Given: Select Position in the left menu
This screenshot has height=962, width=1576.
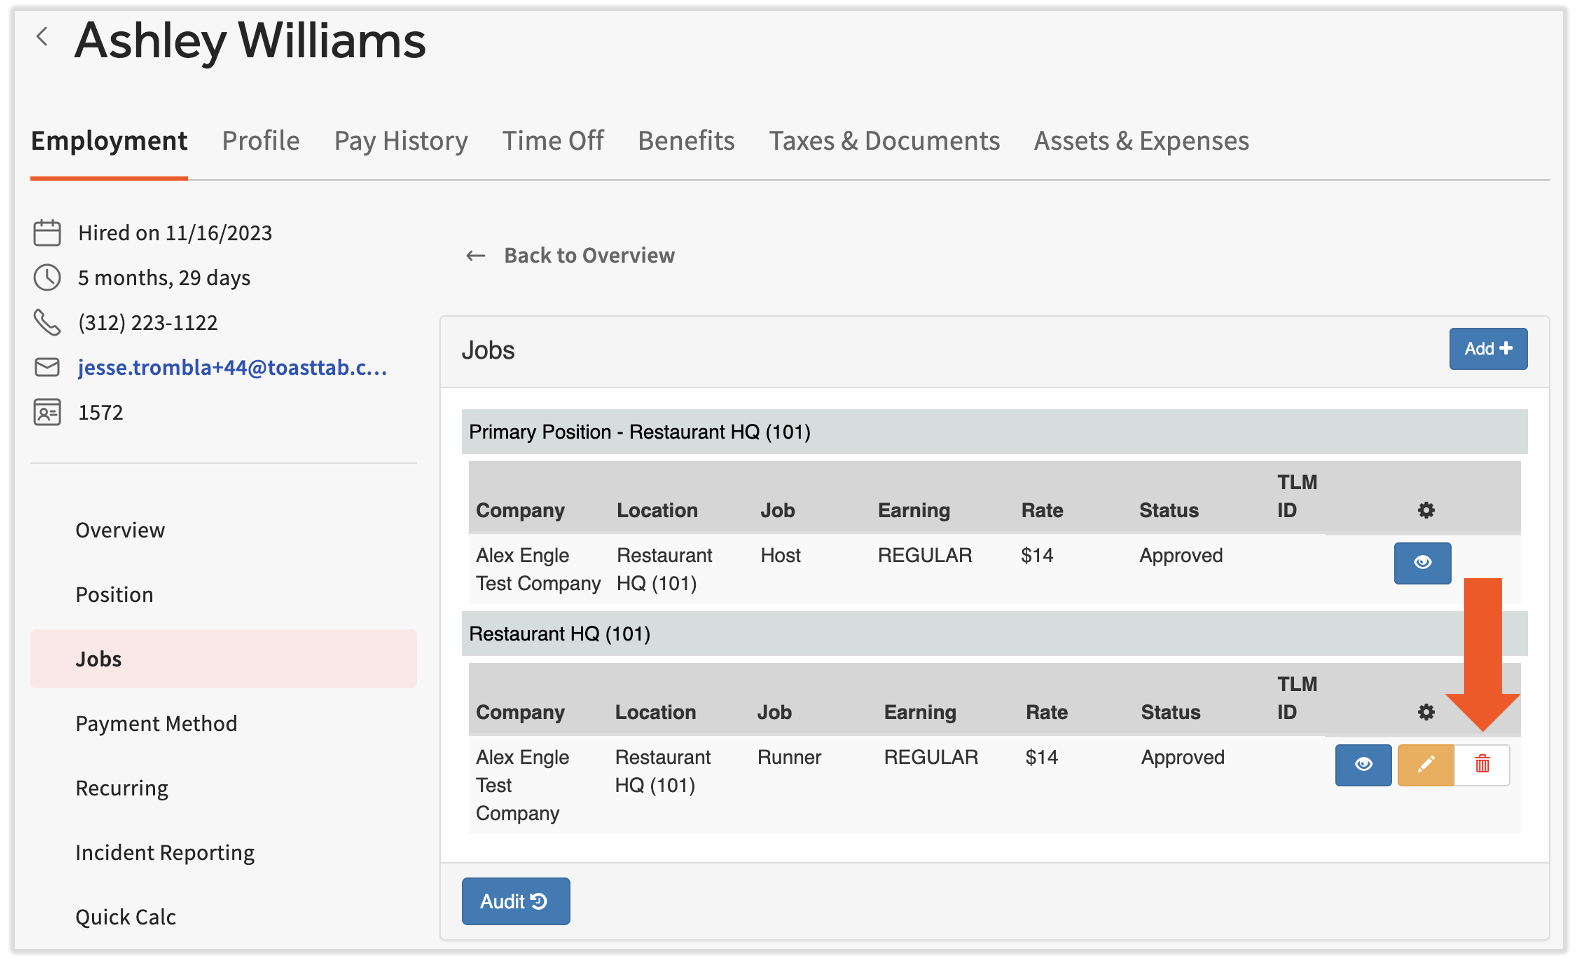Looking at the screenshot, I should click(x=114, y=595).
